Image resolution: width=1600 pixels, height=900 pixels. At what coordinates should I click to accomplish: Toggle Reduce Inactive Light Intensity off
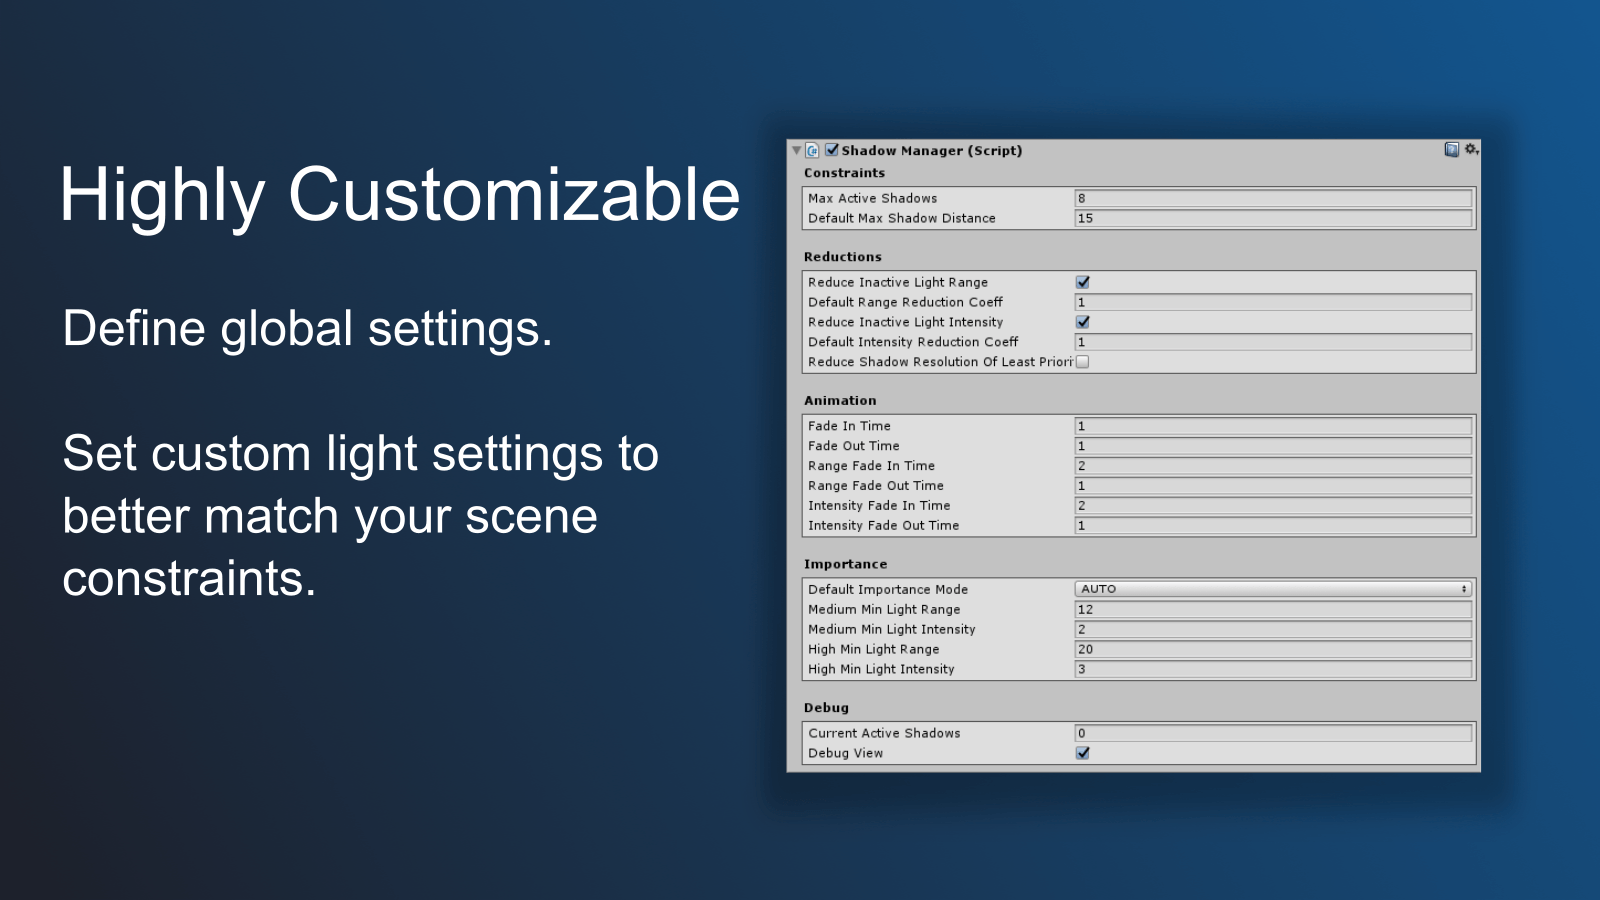[x=1083, y=322]
